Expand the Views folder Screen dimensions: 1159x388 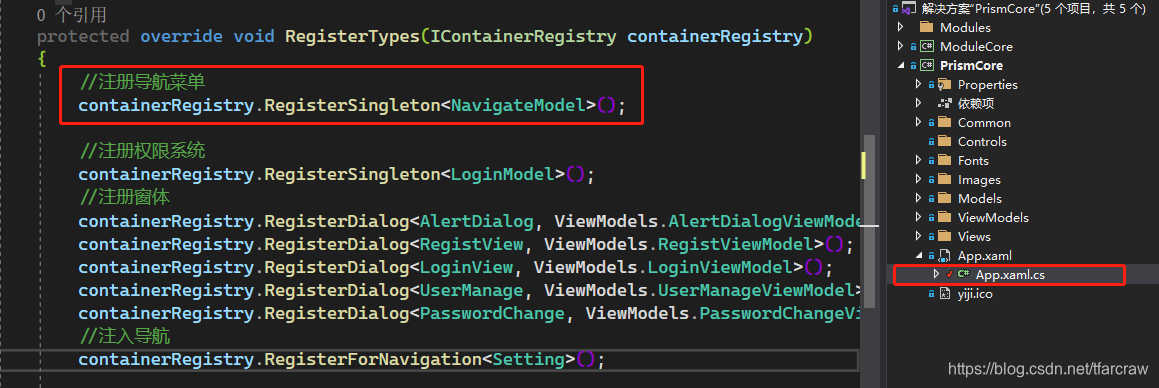(x=919, y=236)
